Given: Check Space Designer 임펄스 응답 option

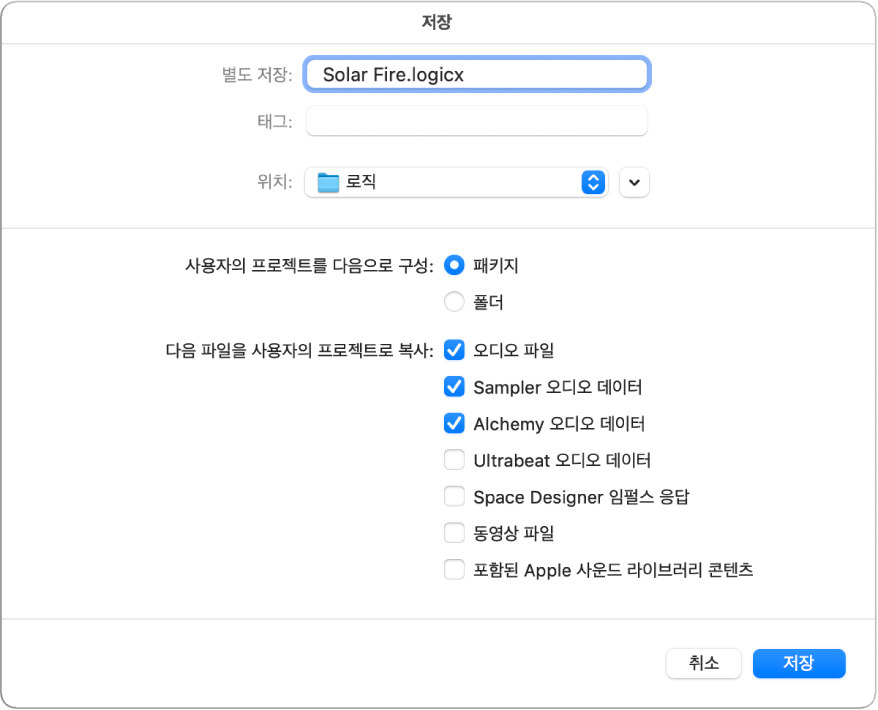Looking at the screenshot, I should pos(454,496).
